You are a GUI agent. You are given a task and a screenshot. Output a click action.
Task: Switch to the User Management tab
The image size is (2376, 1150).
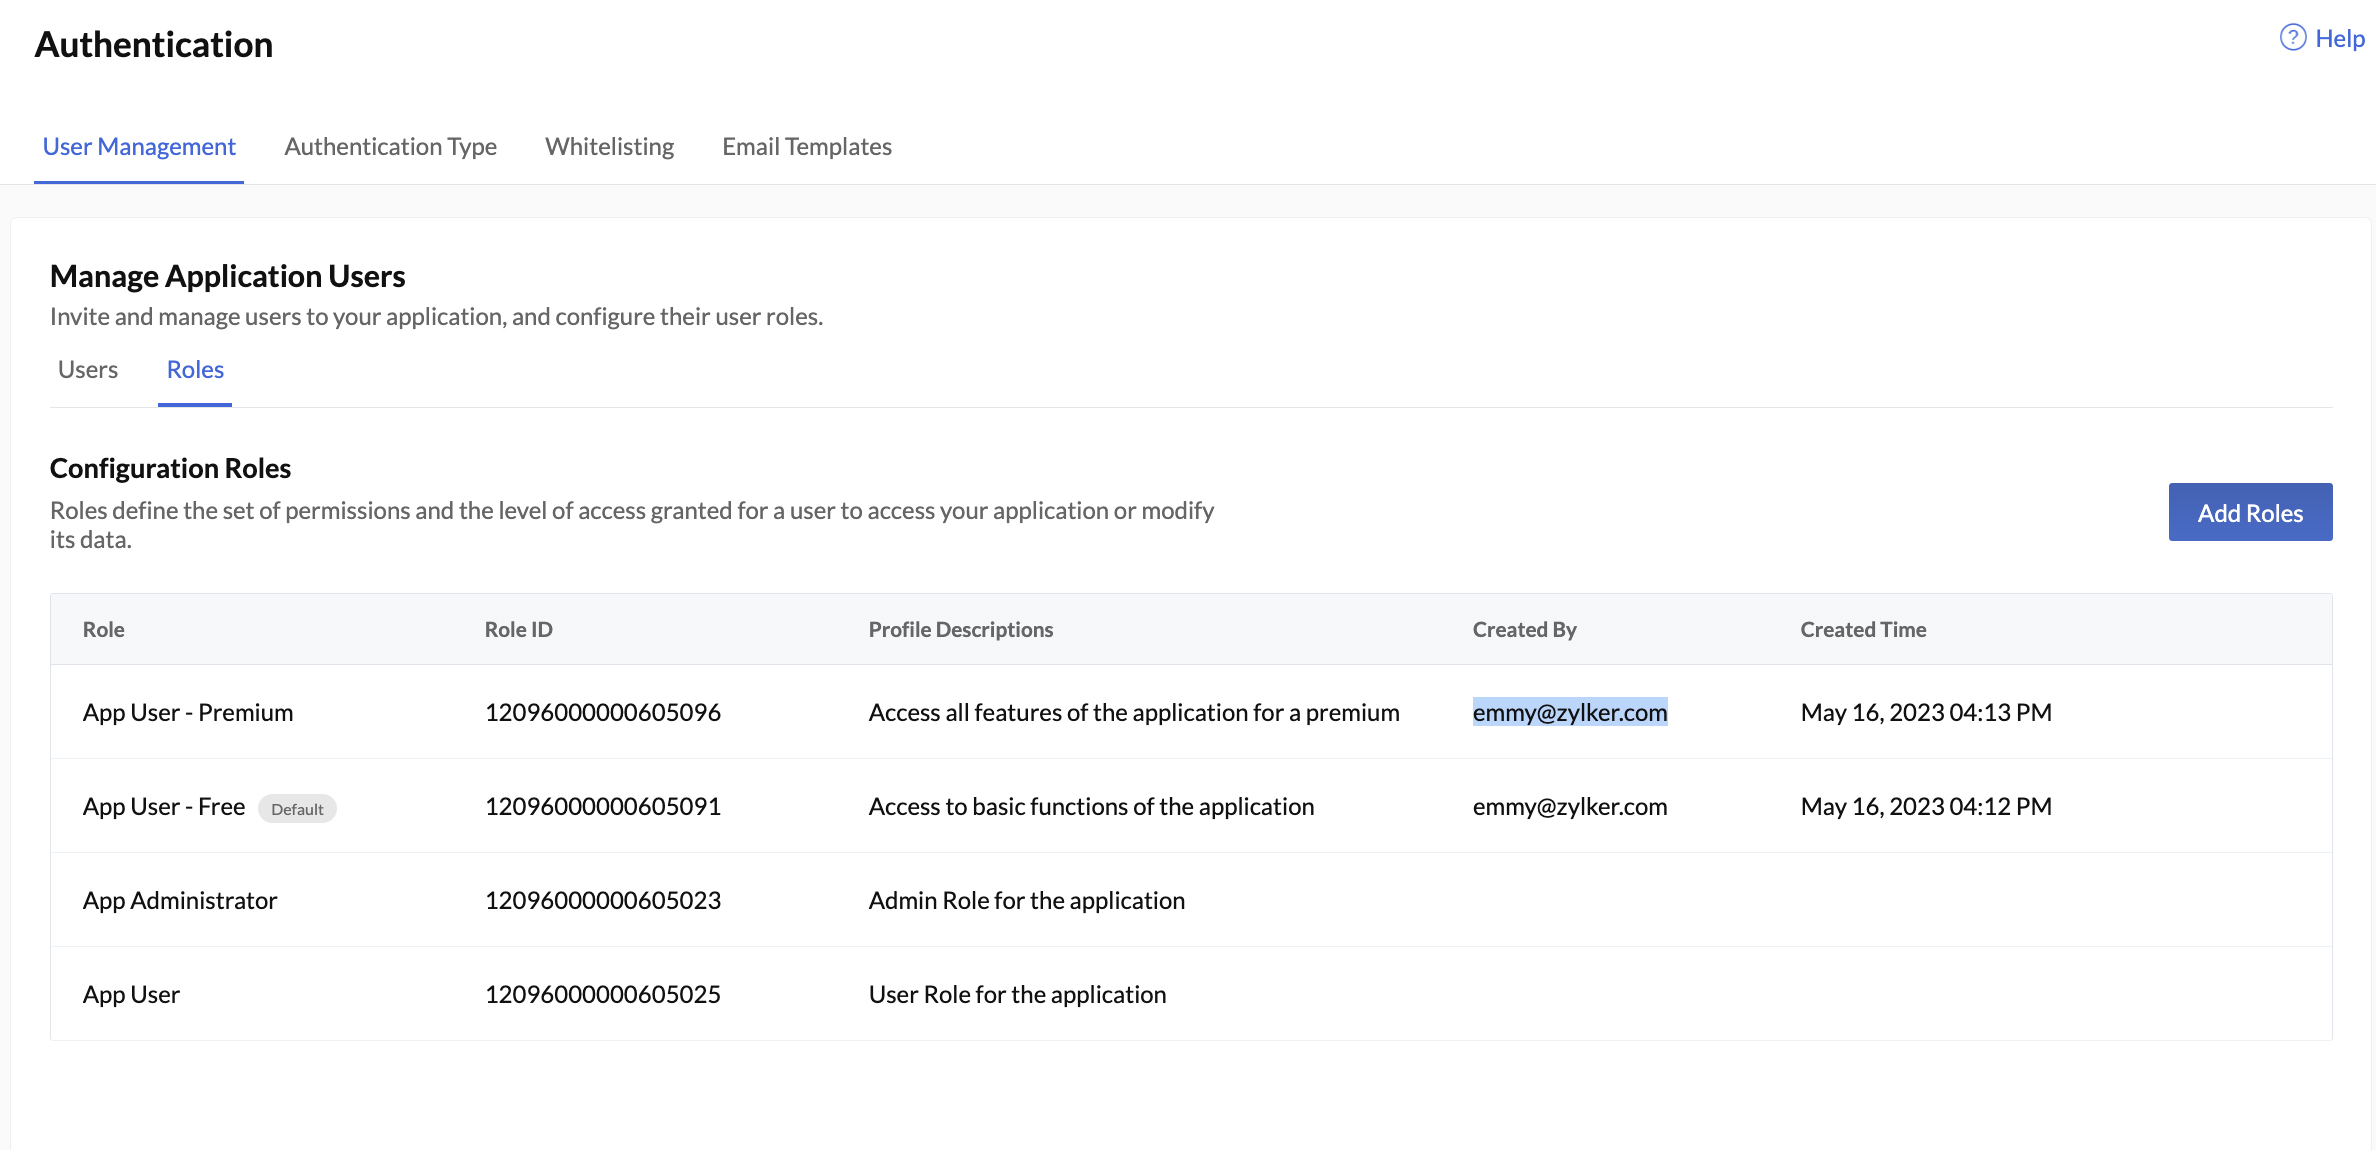coord(139,147)
